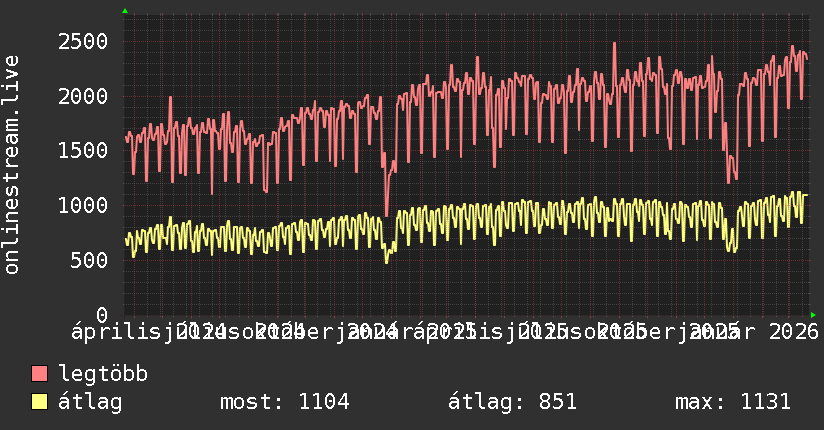Click the green arrow at x-axis end
824x430 pixels.
click(x=813, y=315)
